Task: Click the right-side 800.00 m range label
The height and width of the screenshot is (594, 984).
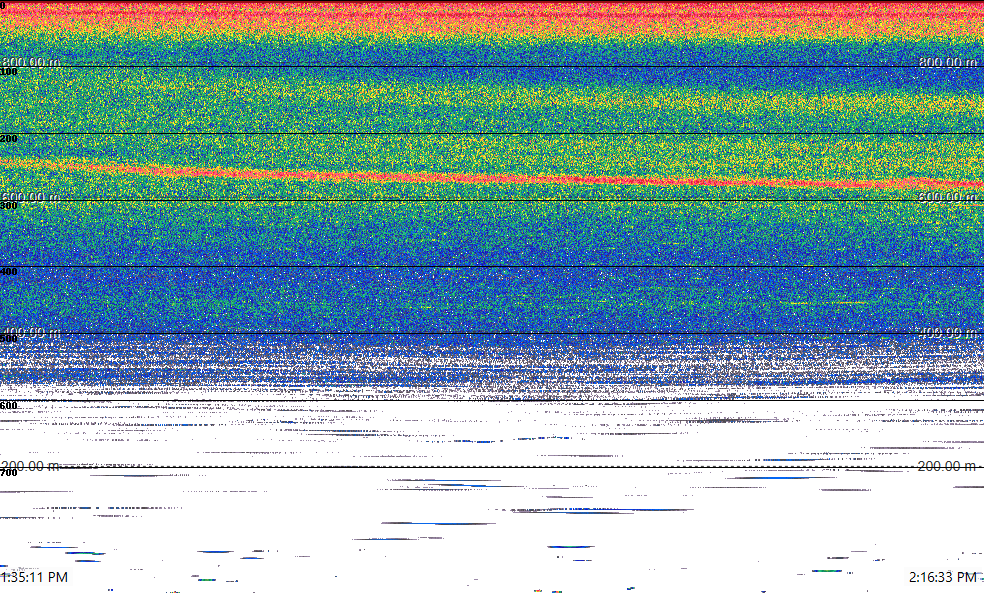Action: point(948,61)
